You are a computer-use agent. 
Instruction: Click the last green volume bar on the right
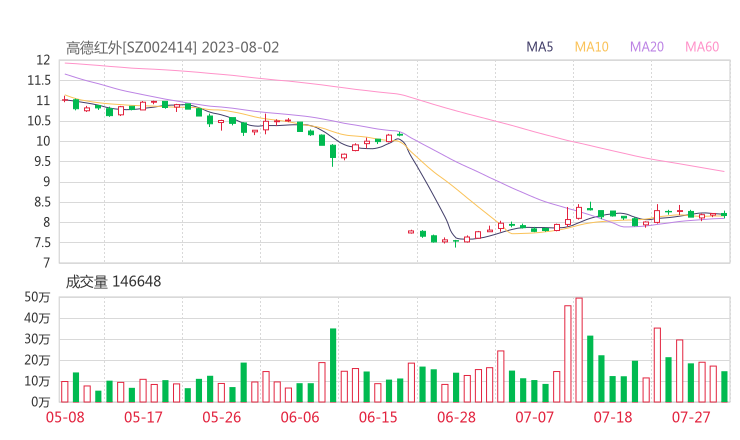724,387
